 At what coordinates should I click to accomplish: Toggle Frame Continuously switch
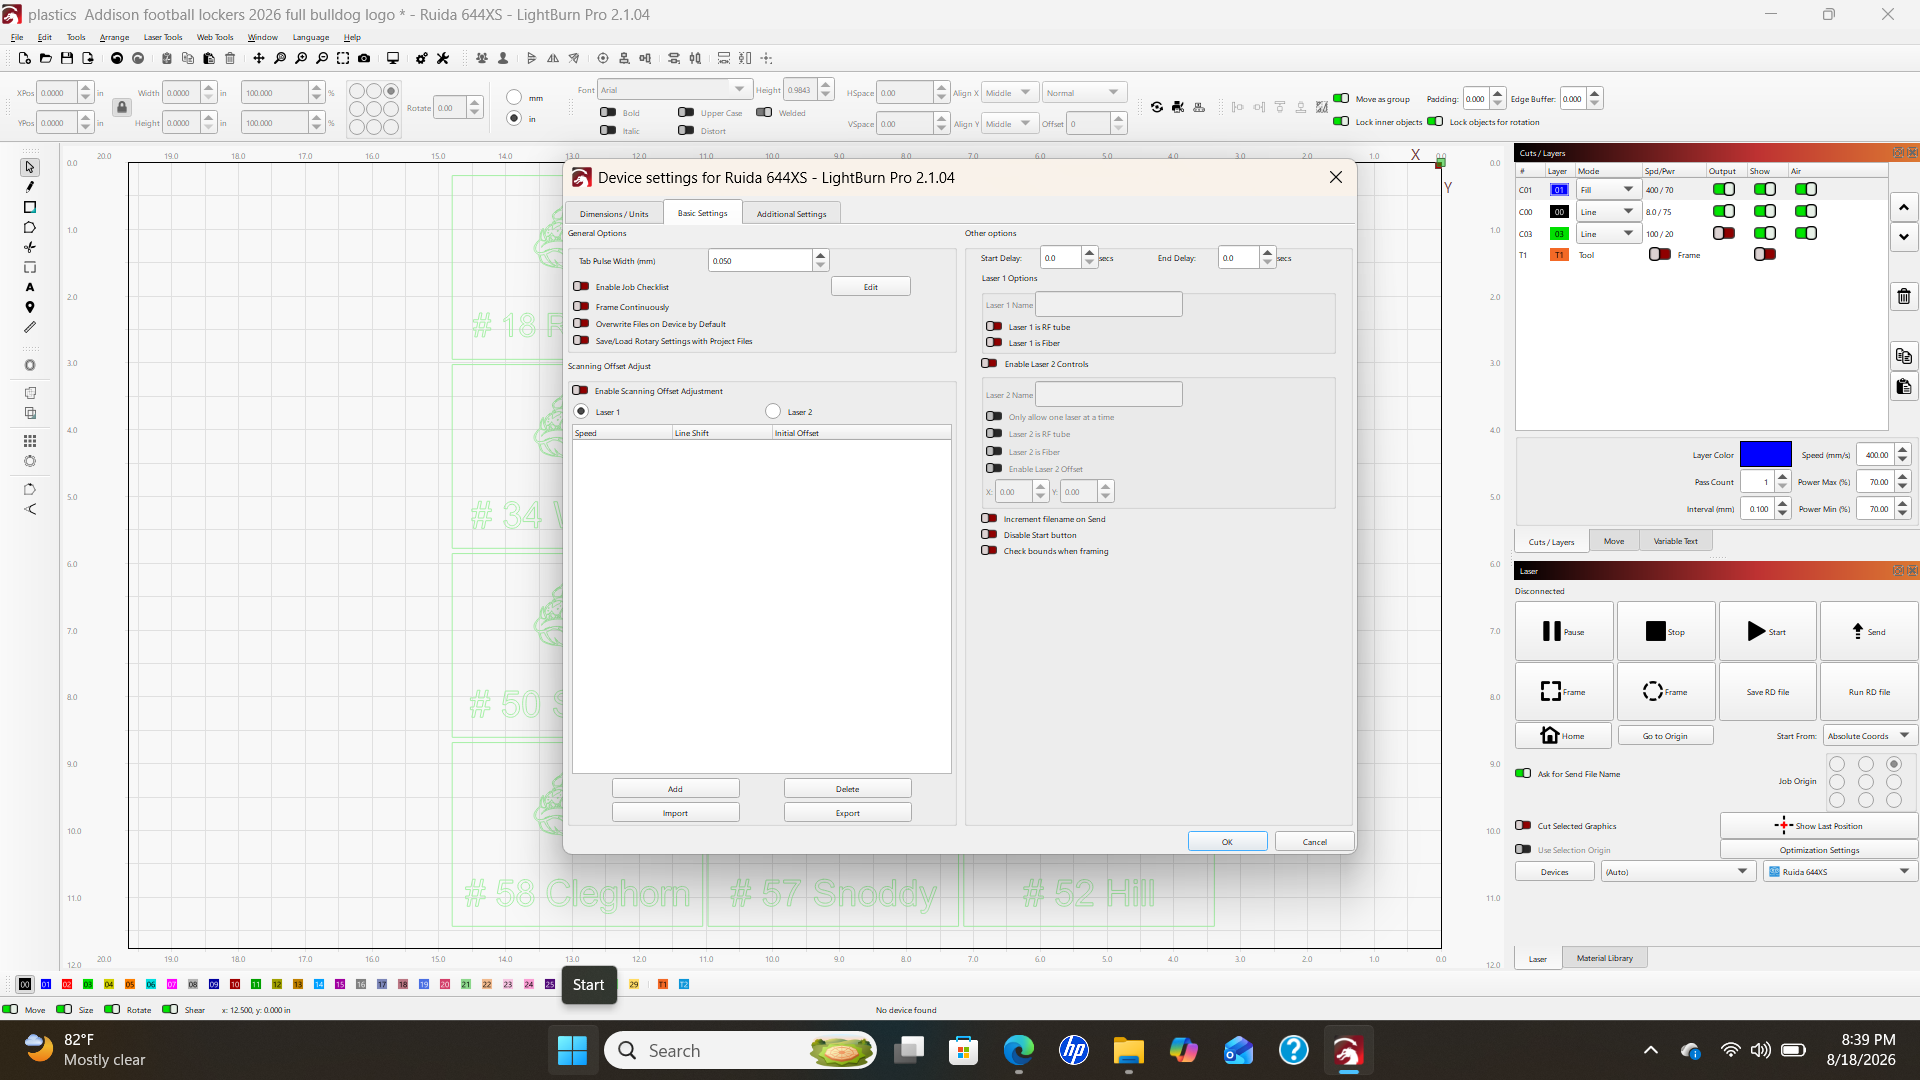point(581,307)
